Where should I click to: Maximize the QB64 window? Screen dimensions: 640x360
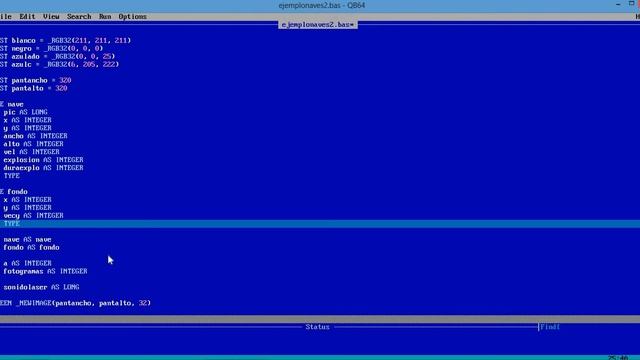(631, 4)
